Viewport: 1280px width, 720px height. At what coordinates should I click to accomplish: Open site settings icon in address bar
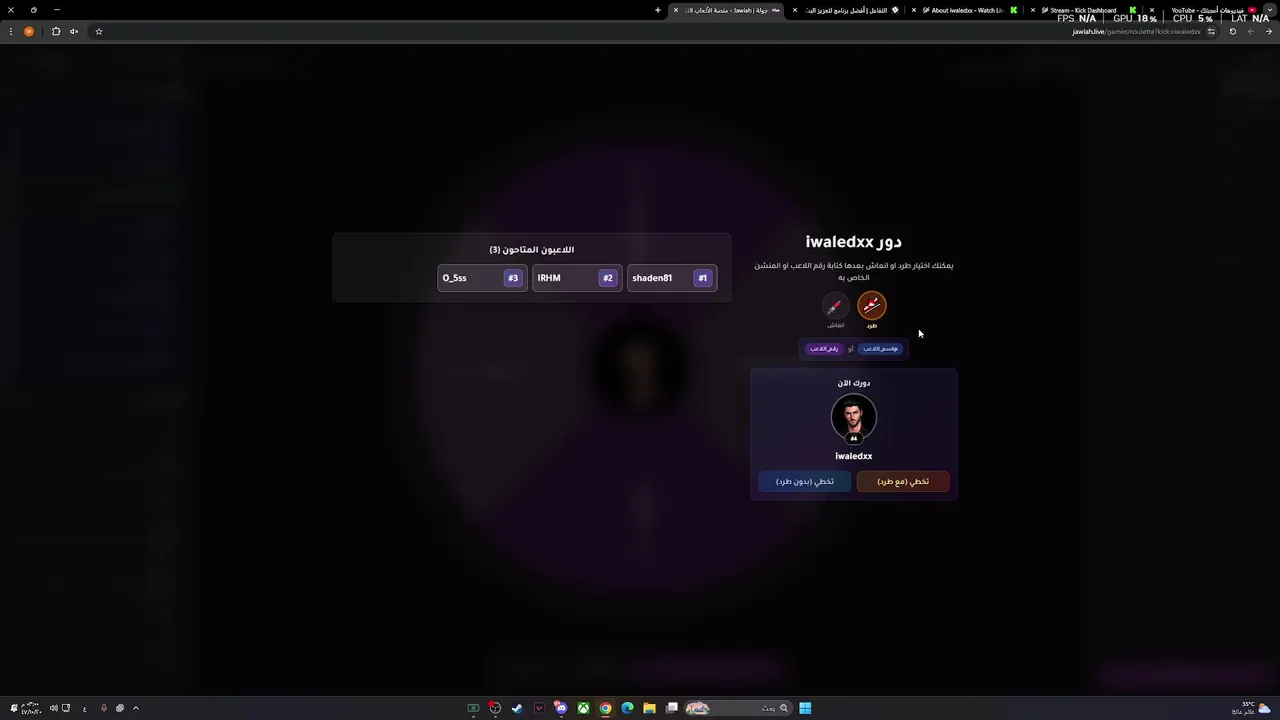tap(1211, 31)
